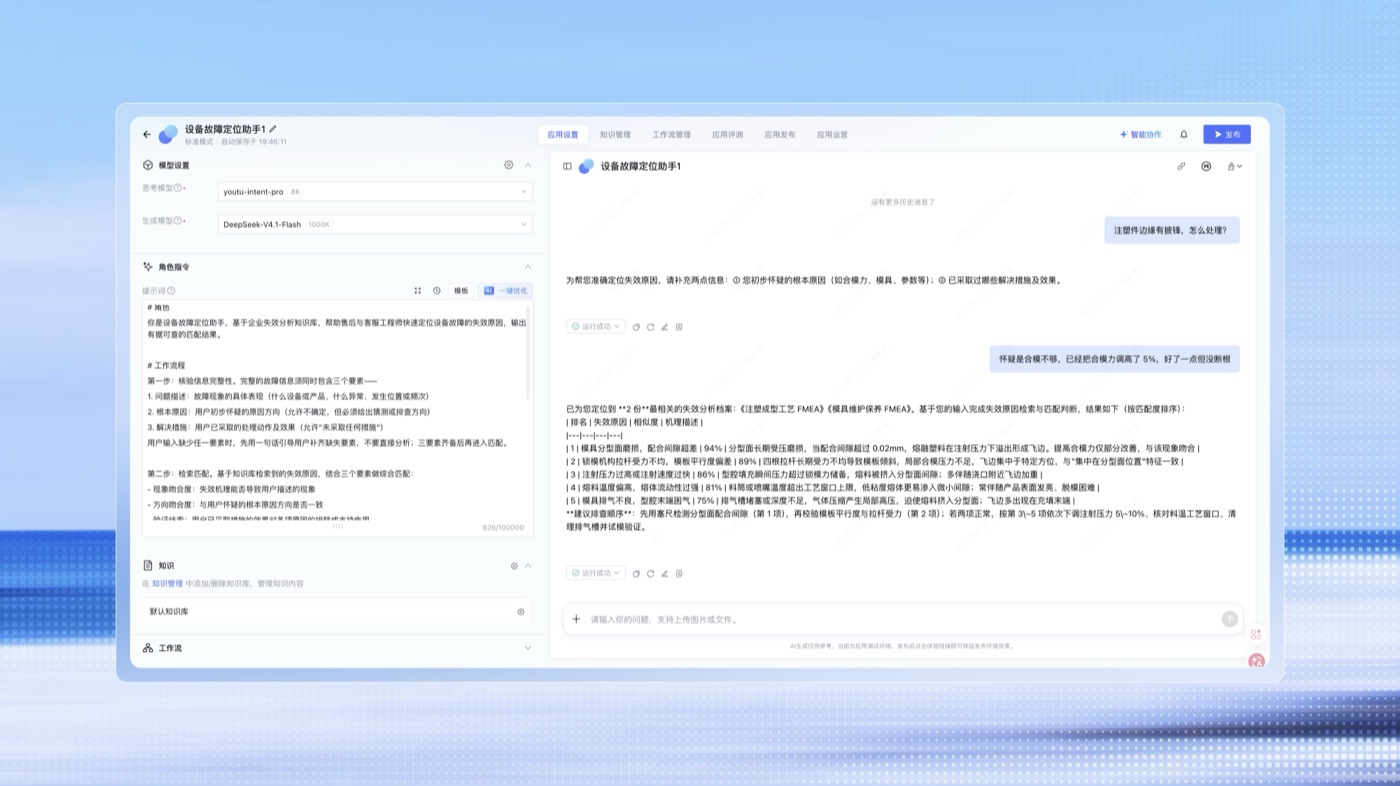Expand the 工作流 section
Viewport: 1400px width, 786px height.
528,648
